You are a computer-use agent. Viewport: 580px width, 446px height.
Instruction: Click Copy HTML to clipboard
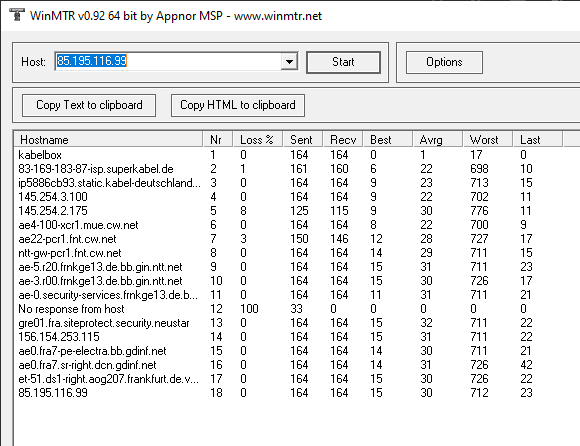point(238,105)
